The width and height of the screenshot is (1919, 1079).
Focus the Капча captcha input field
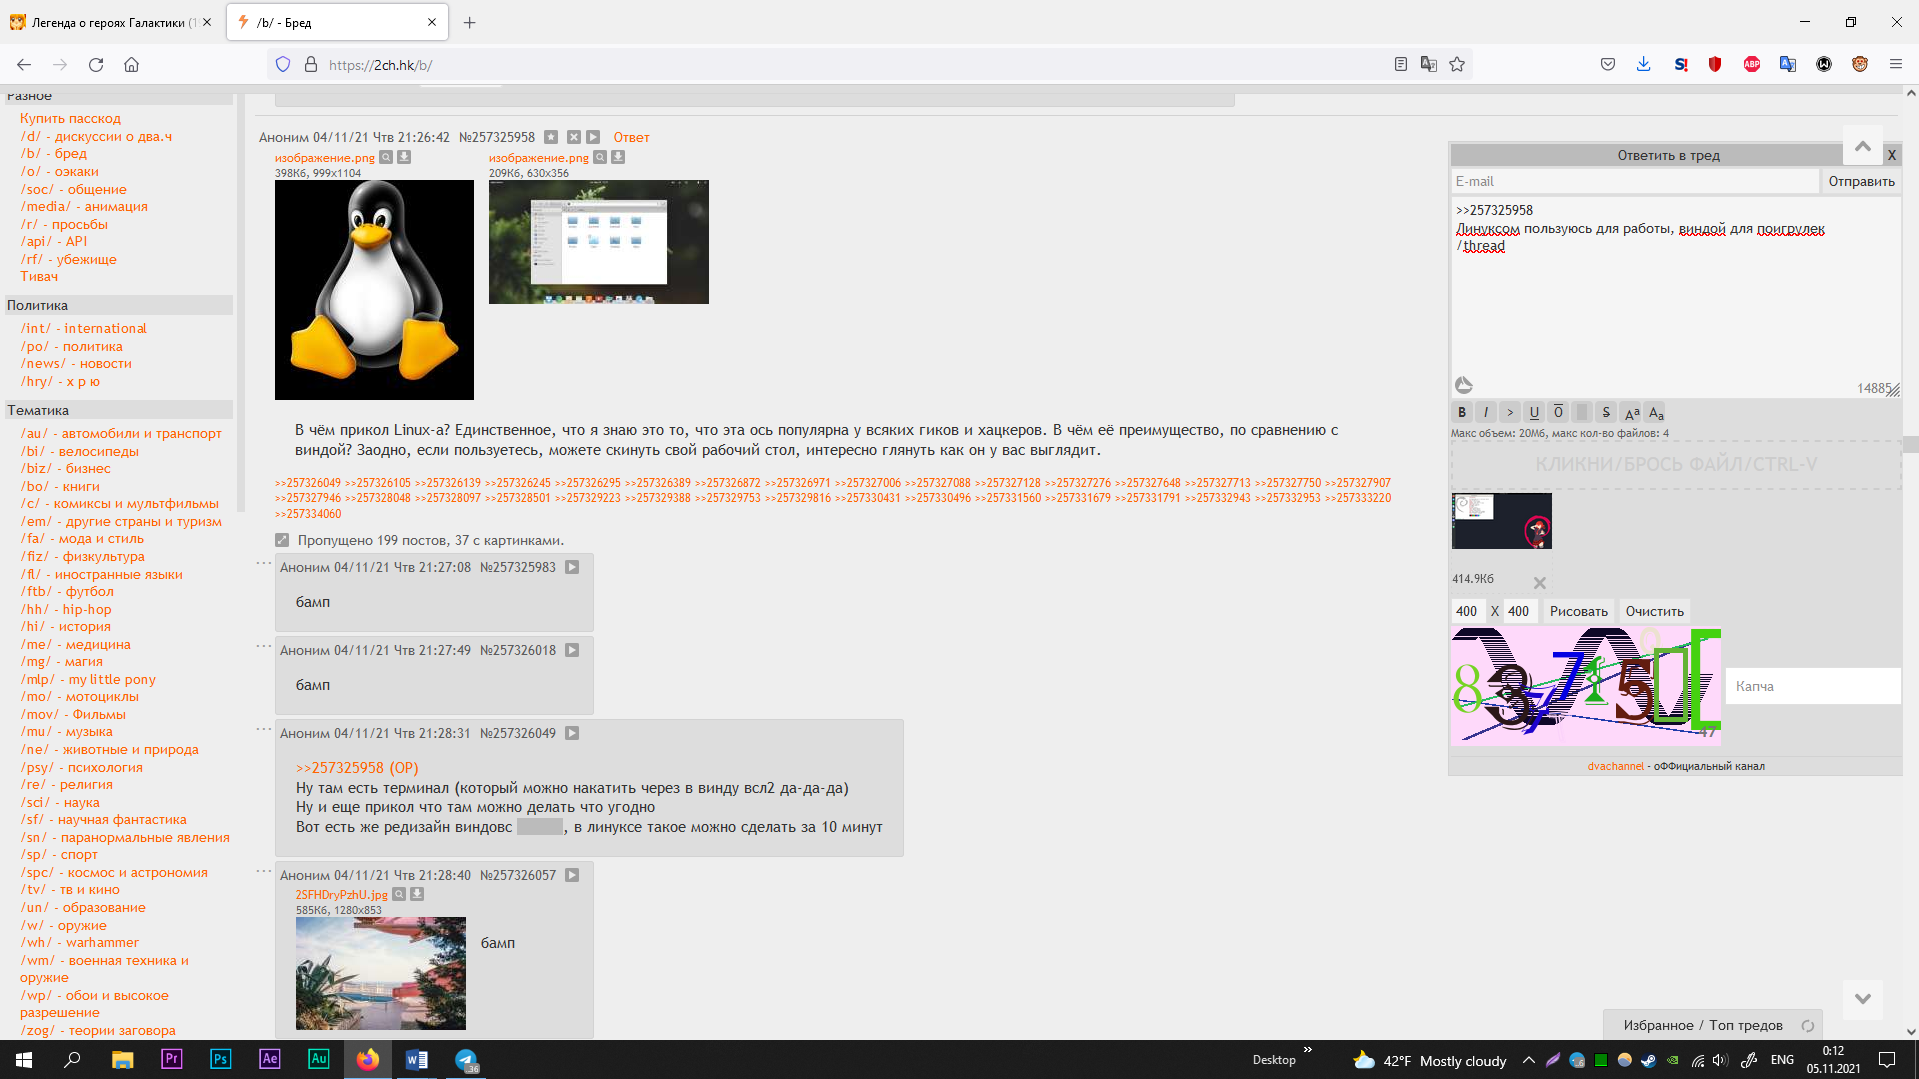1812,686
